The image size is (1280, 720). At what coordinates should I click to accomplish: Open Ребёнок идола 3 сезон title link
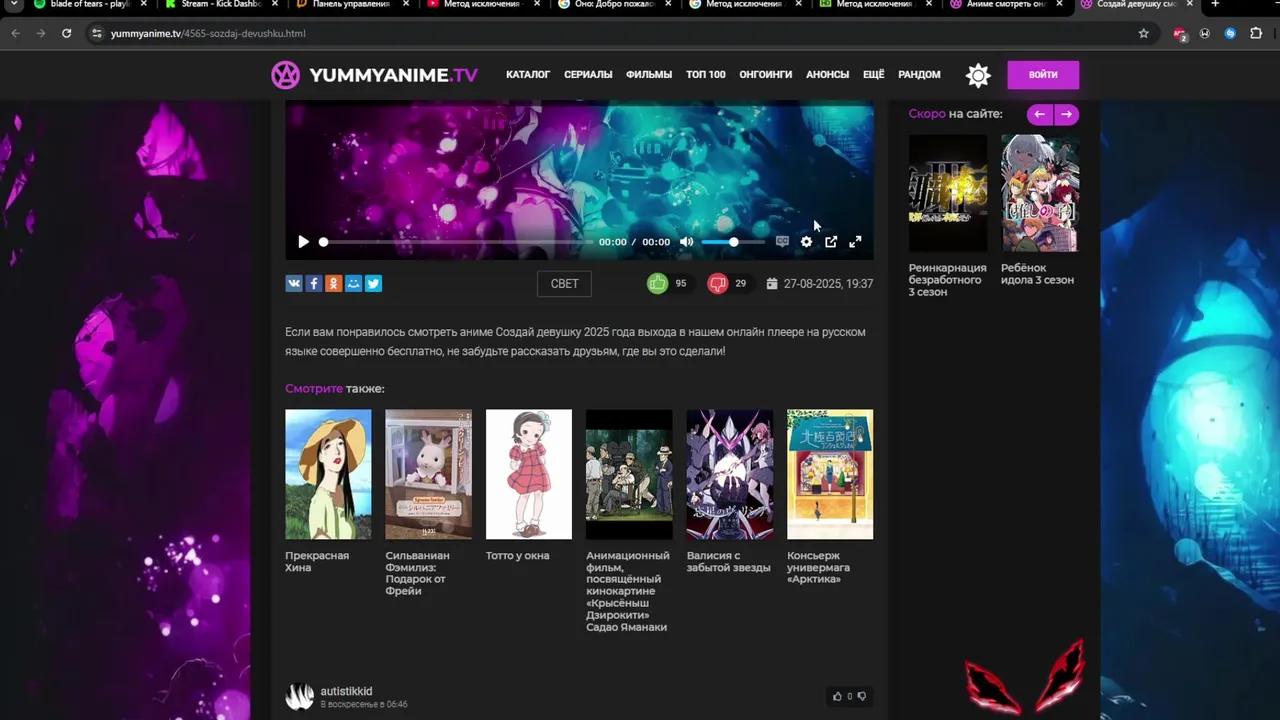point(1037,274)
